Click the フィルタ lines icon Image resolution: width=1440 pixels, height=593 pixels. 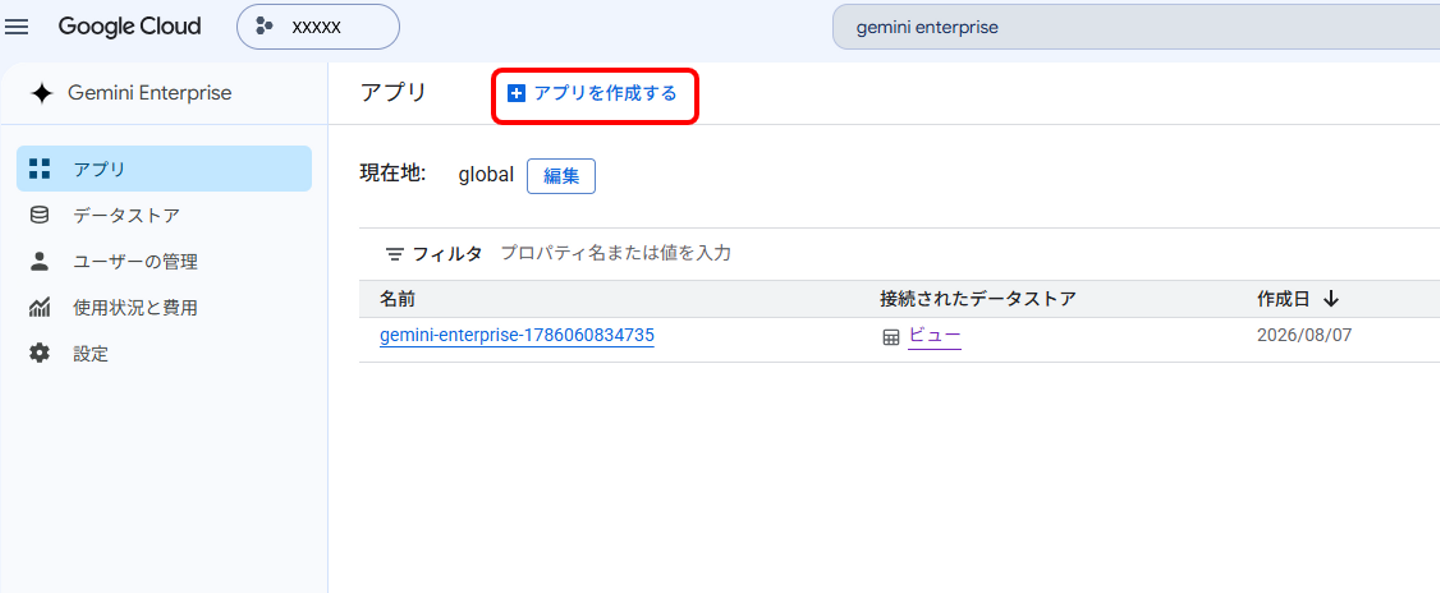pos(395,254)
